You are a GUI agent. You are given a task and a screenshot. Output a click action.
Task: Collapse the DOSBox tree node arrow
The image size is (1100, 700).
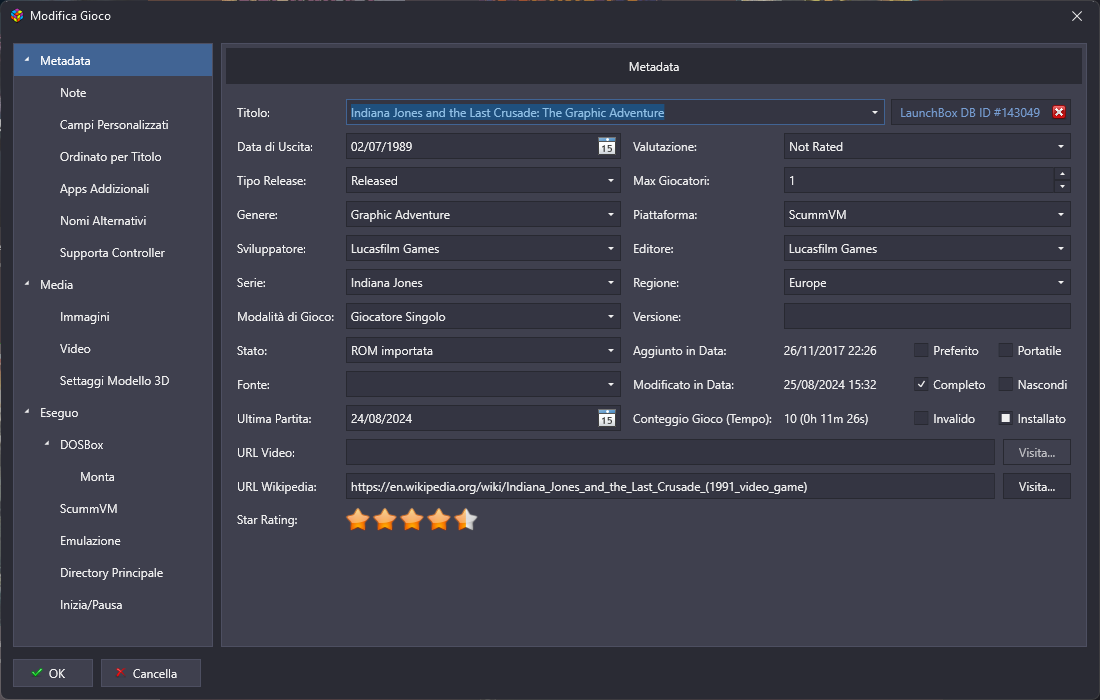[47, 444]
